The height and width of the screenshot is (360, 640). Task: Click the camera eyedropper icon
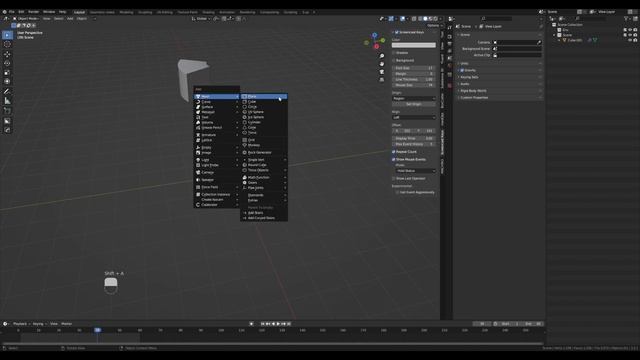[539, 42]
